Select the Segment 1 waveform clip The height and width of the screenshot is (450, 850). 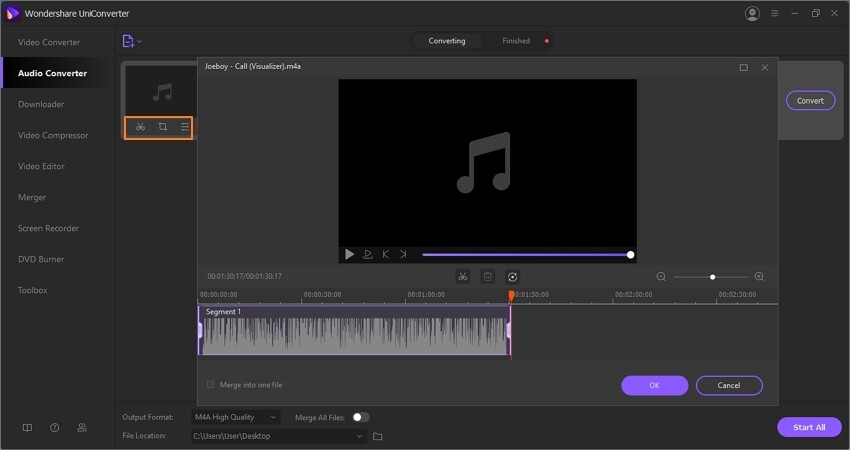355,331
